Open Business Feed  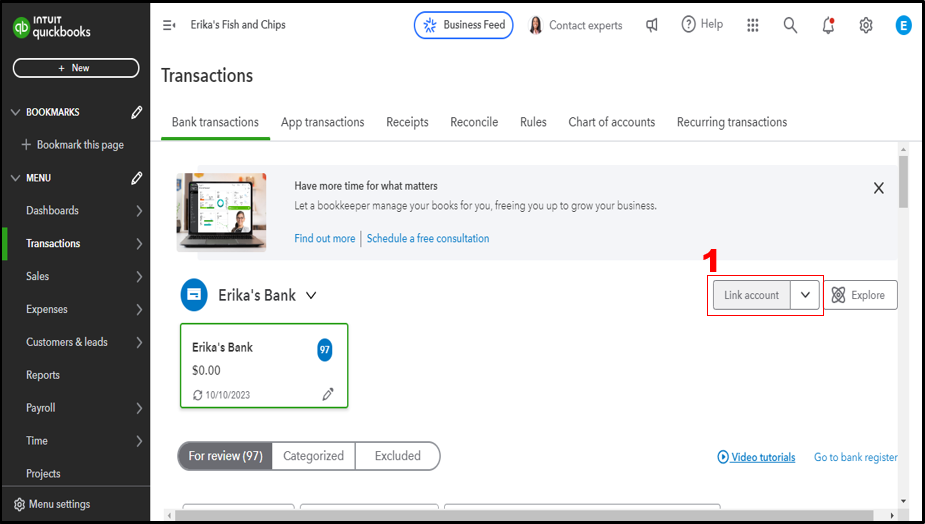pyautogui.click(x=464, y=25)
